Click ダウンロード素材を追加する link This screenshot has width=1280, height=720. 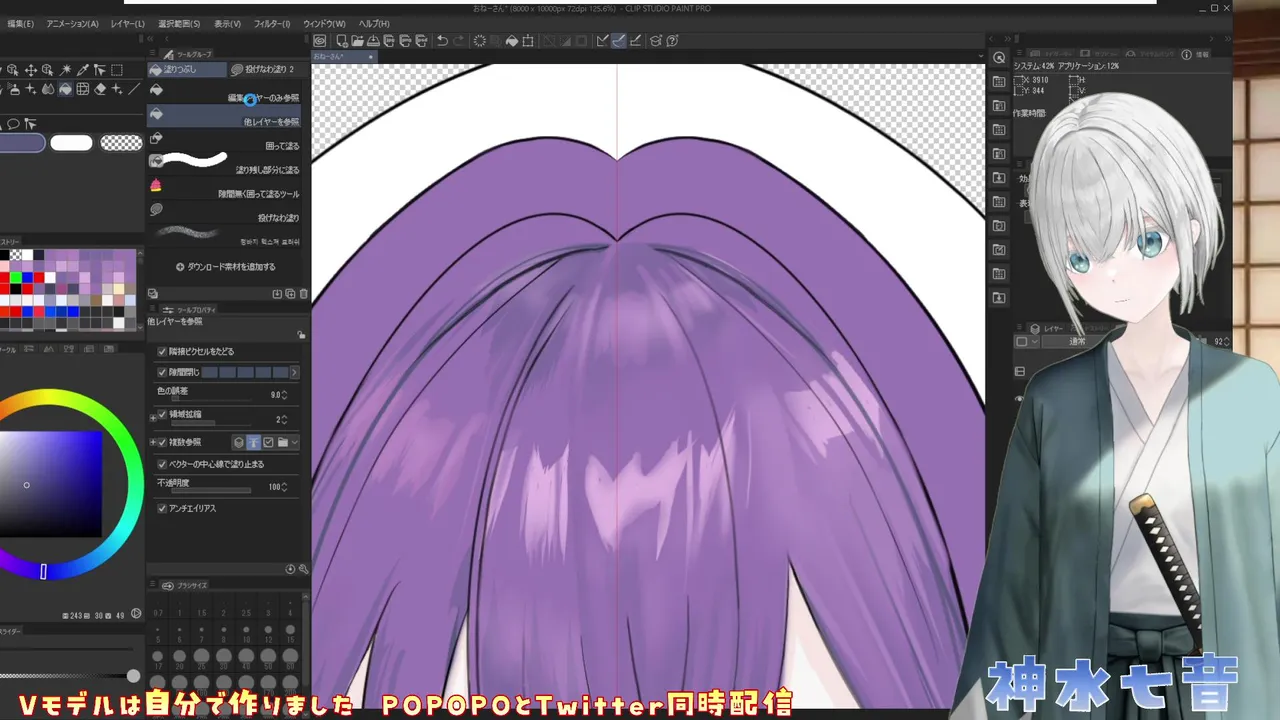point(226,267)
